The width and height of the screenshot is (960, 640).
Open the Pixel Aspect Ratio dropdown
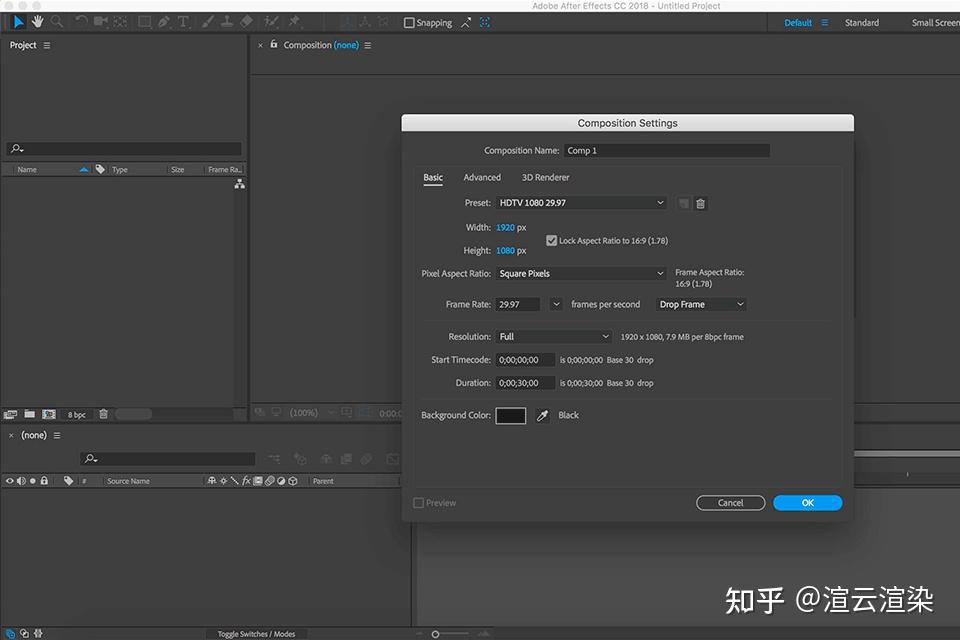[581, 273]
